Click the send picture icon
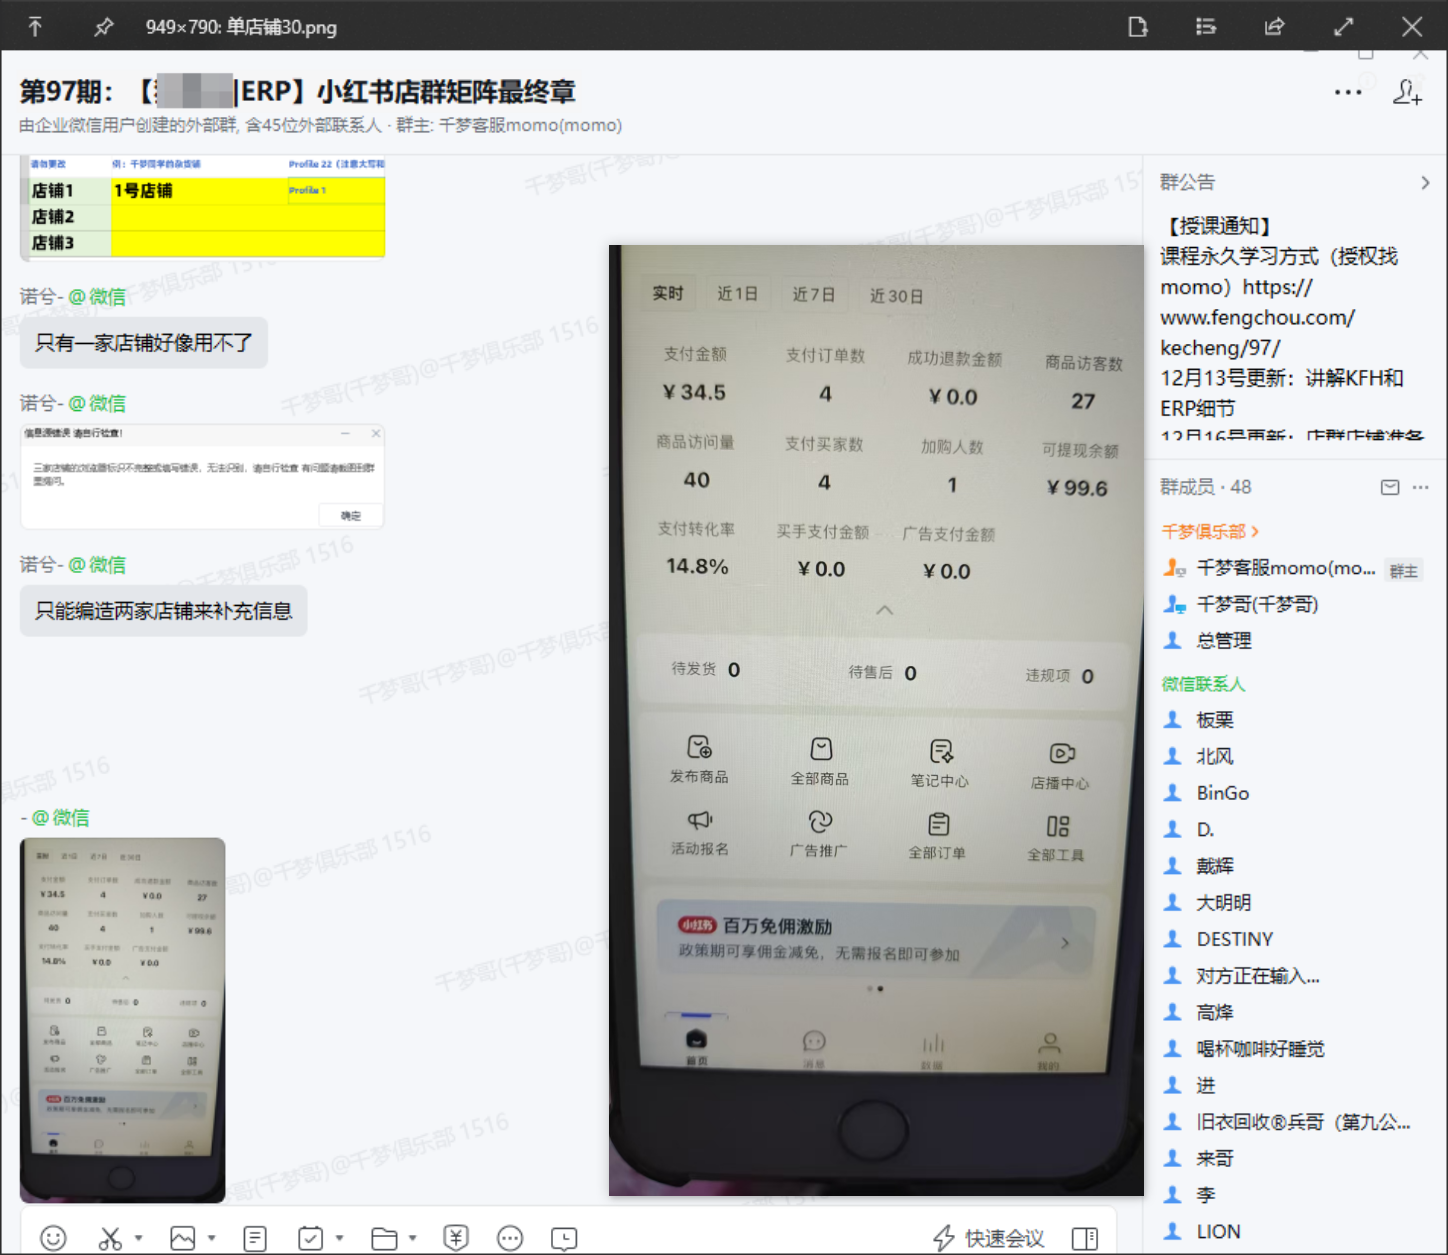This screenshot has width=1448, height=1255. 183,1238
